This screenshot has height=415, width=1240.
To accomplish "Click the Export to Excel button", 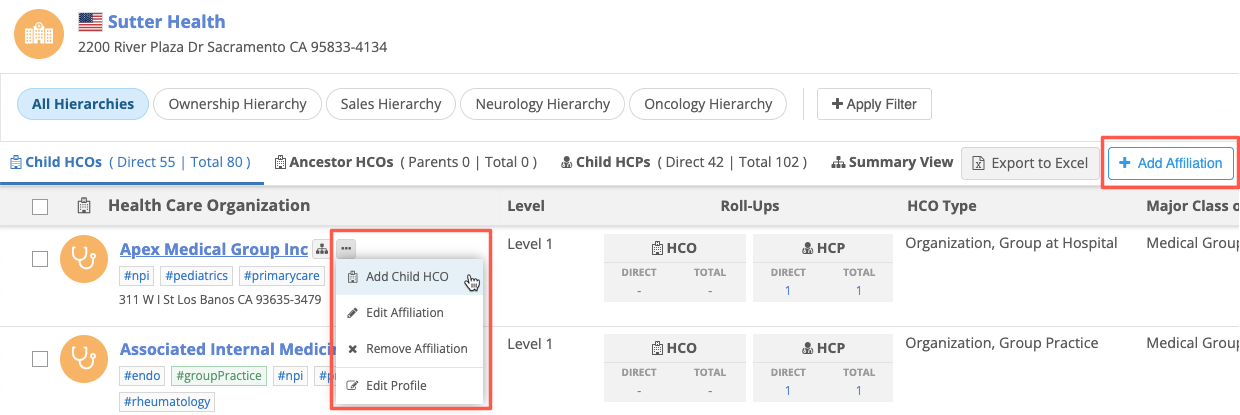I will [1031, 163].
